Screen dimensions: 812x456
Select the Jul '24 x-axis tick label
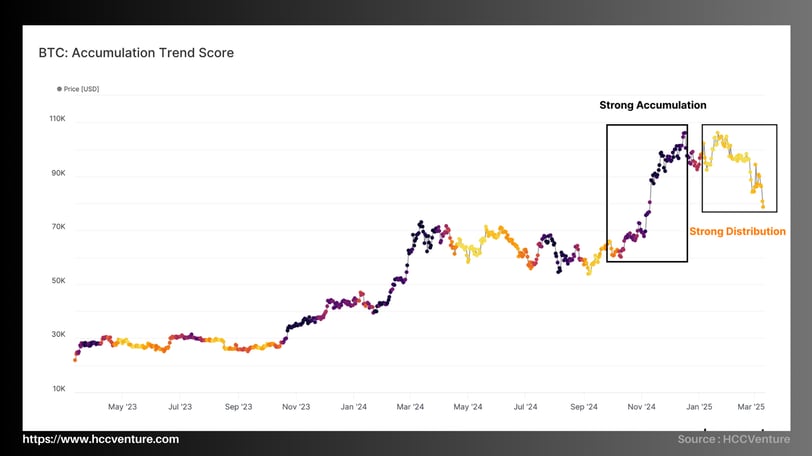click(525, 407)
